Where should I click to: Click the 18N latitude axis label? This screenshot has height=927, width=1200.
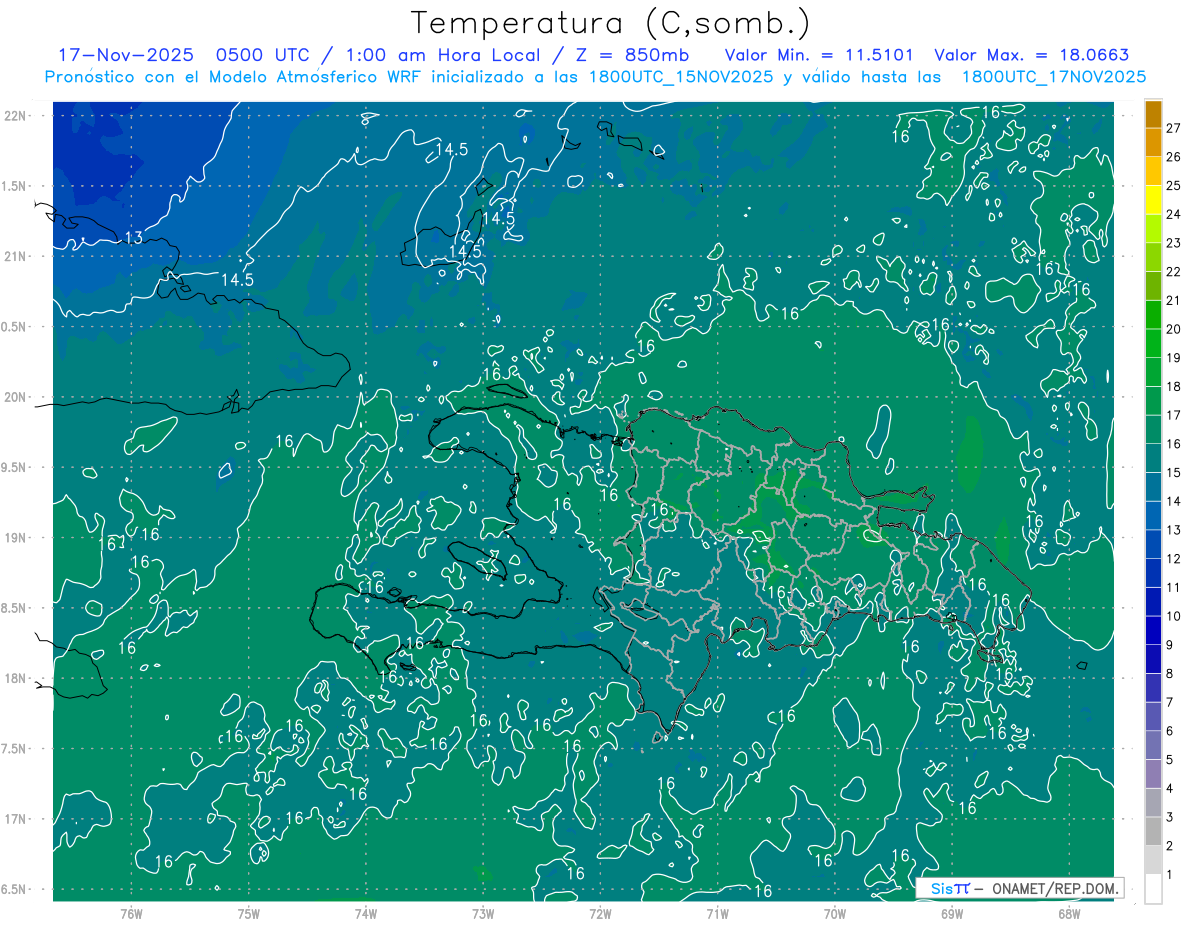[x=14, y=678]
